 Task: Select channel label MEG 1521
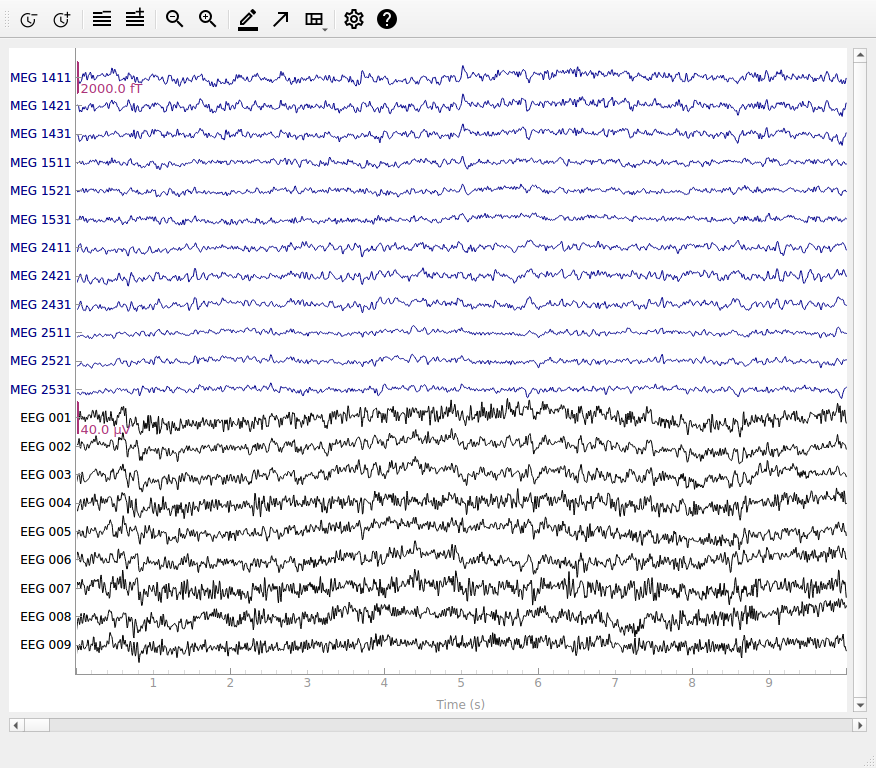41,191
